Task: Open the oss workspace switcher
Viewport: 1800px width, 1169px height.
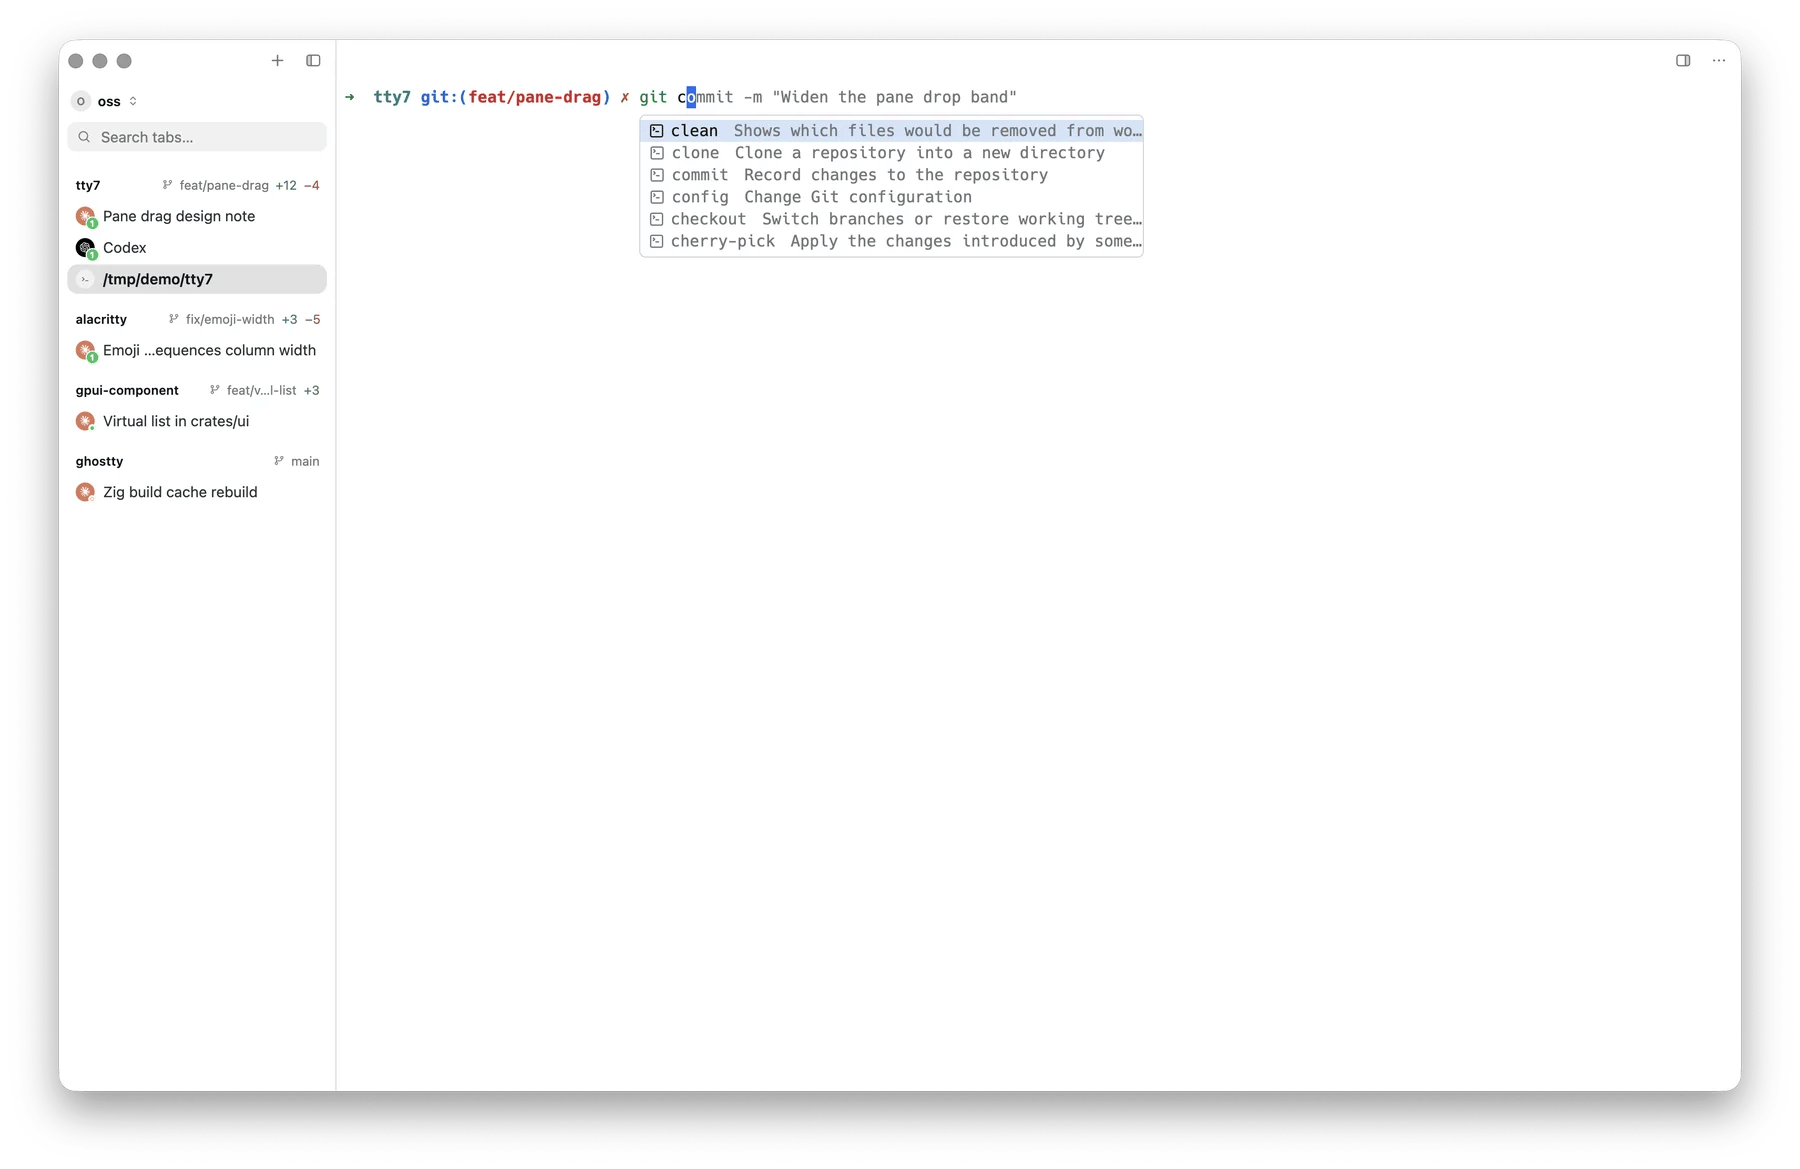Action: point(105,101)
